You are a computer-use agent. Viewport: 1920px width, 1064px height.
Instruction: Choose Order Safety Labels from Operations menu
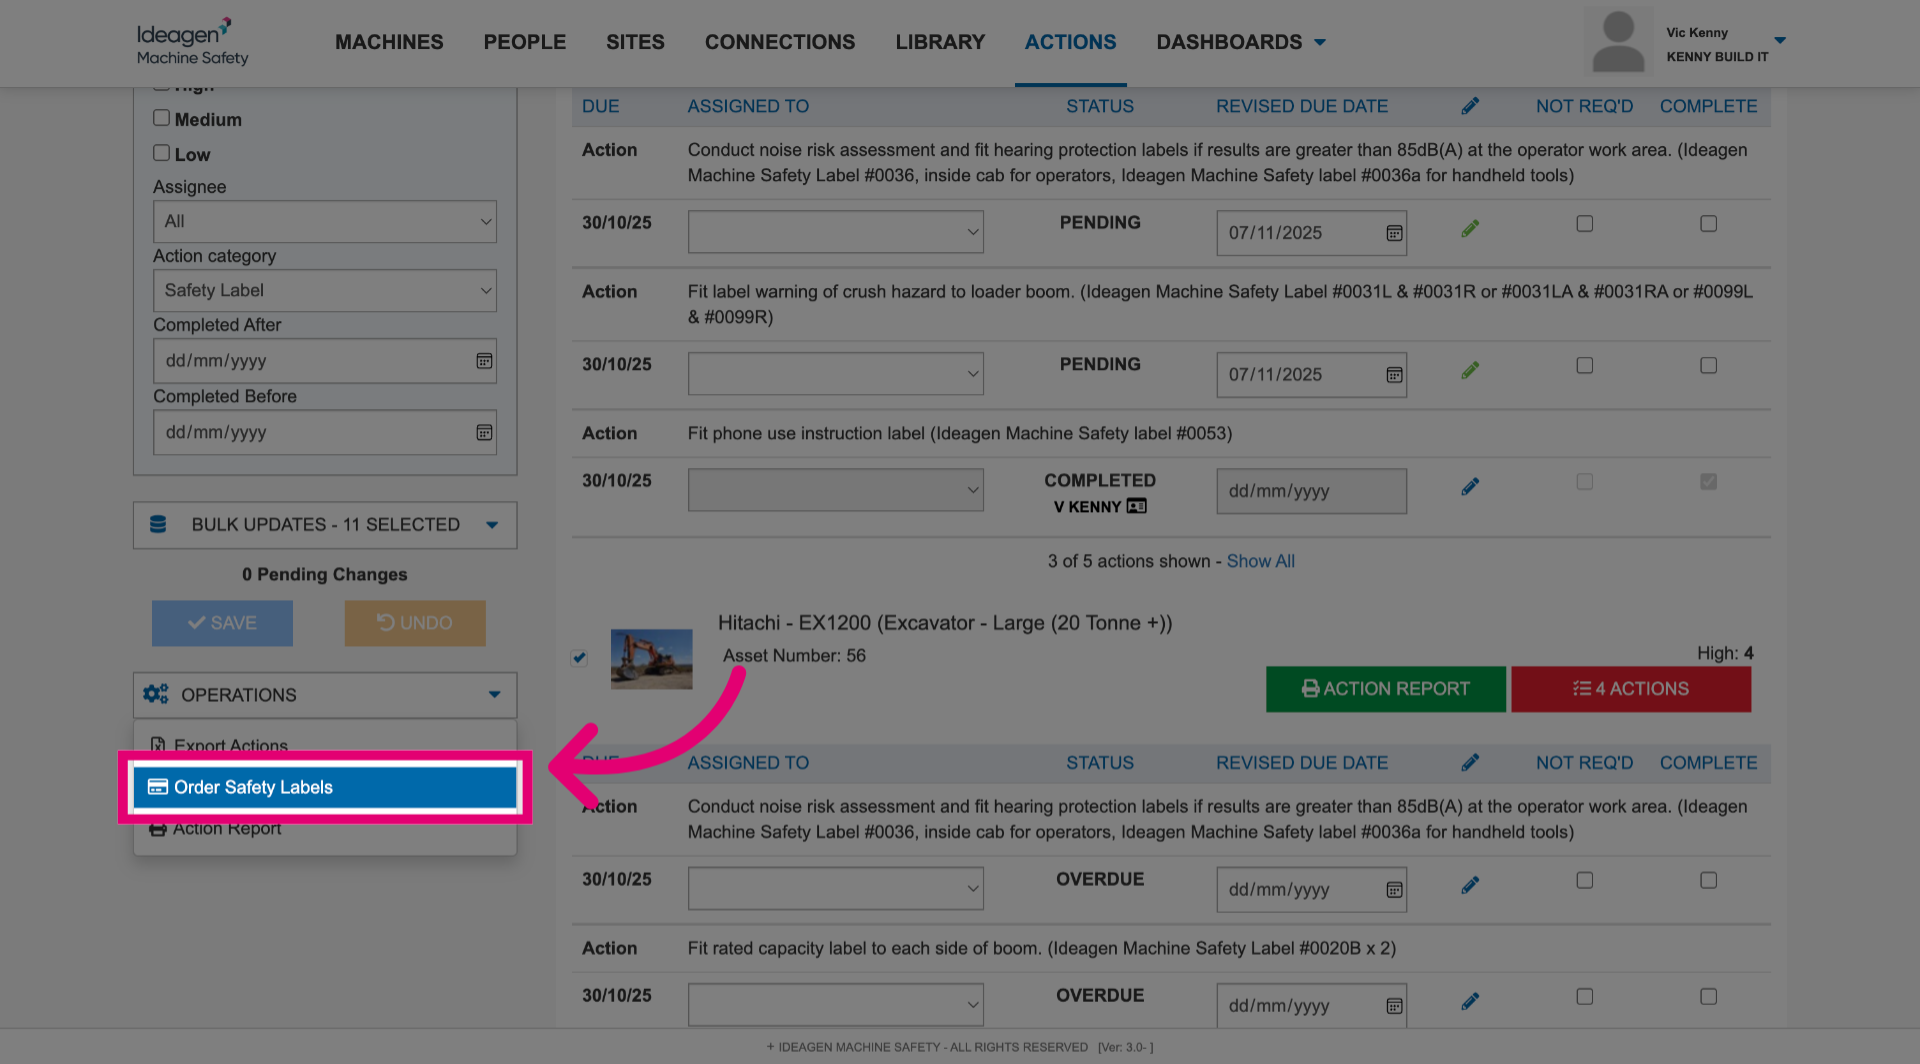pos(325,788)
